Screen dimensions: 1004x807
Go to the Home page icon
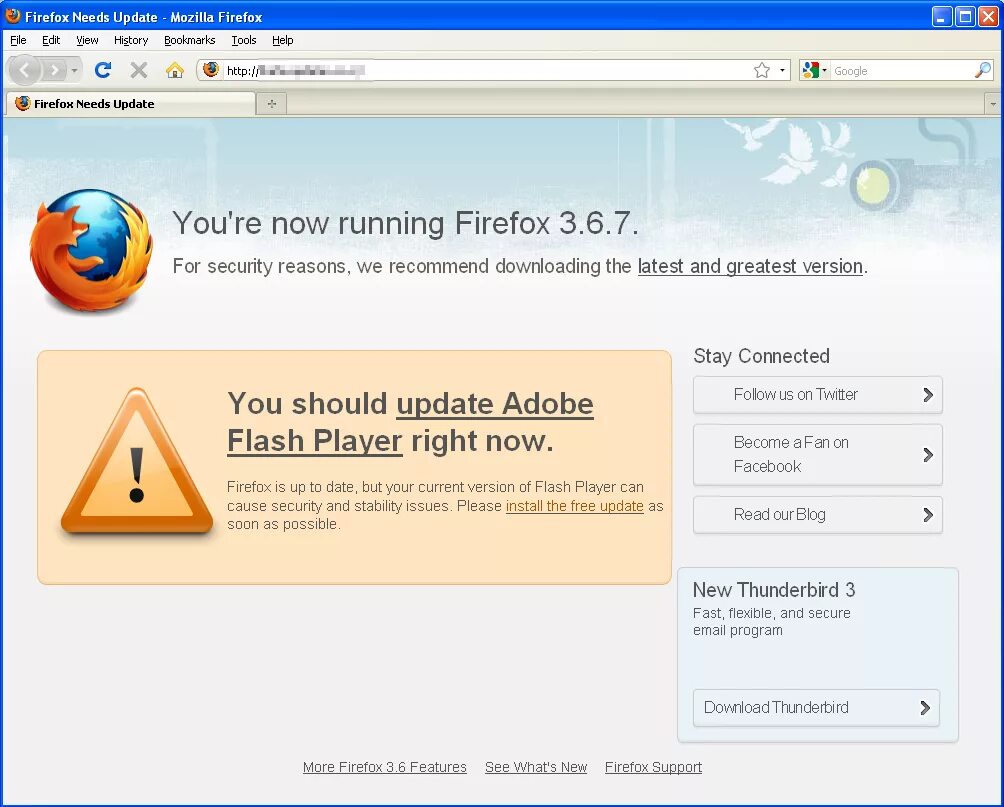click(x=174, y=70)
